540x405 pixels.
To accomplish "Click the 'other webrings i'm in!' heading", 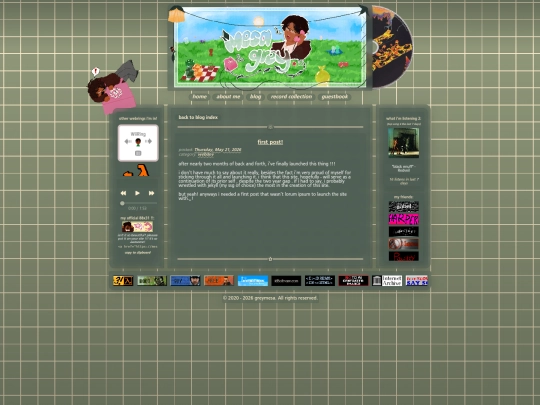I will [138, 118].
